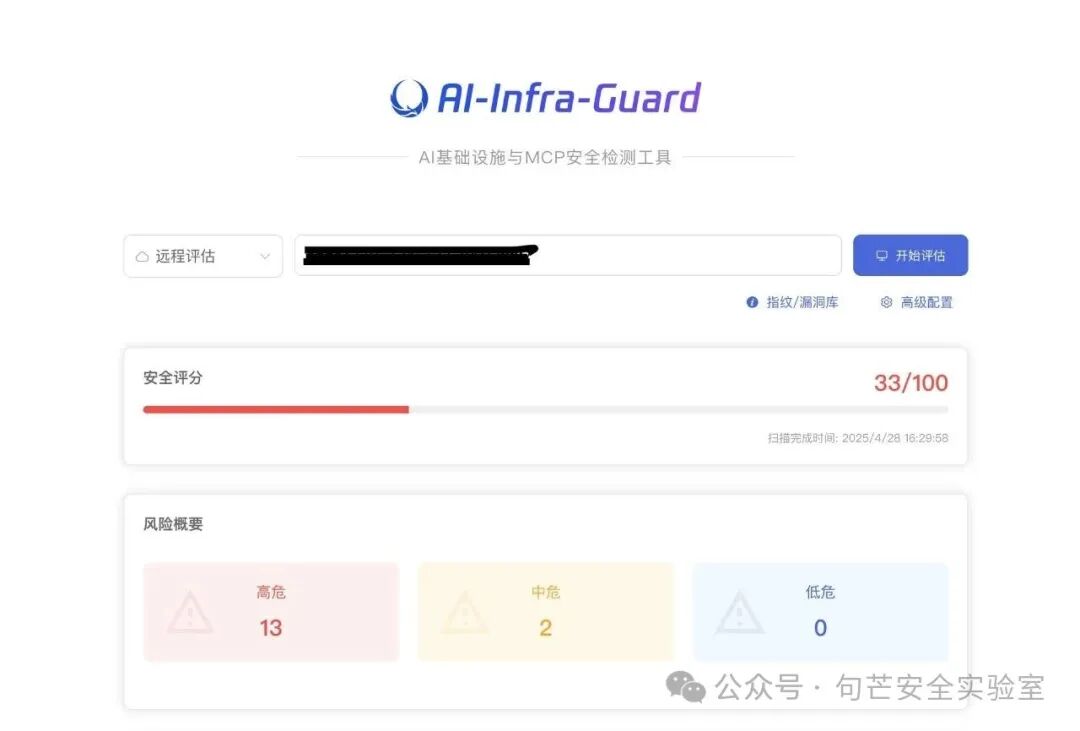
Task: Click the AI-Infra-Guard swirl logo icon
Action: coord(409,98)
